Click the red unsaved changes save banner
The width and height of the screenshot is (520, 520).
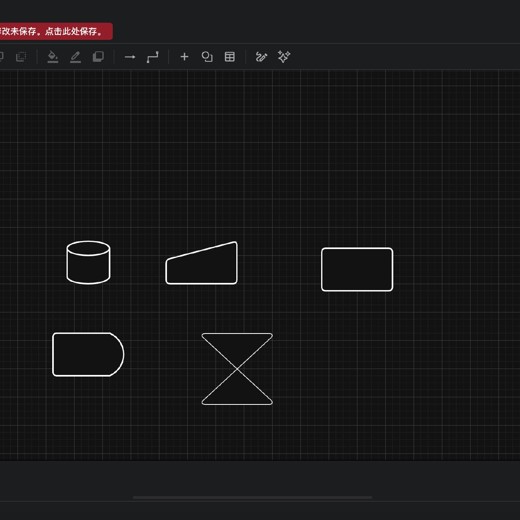[x=56, y=31]
